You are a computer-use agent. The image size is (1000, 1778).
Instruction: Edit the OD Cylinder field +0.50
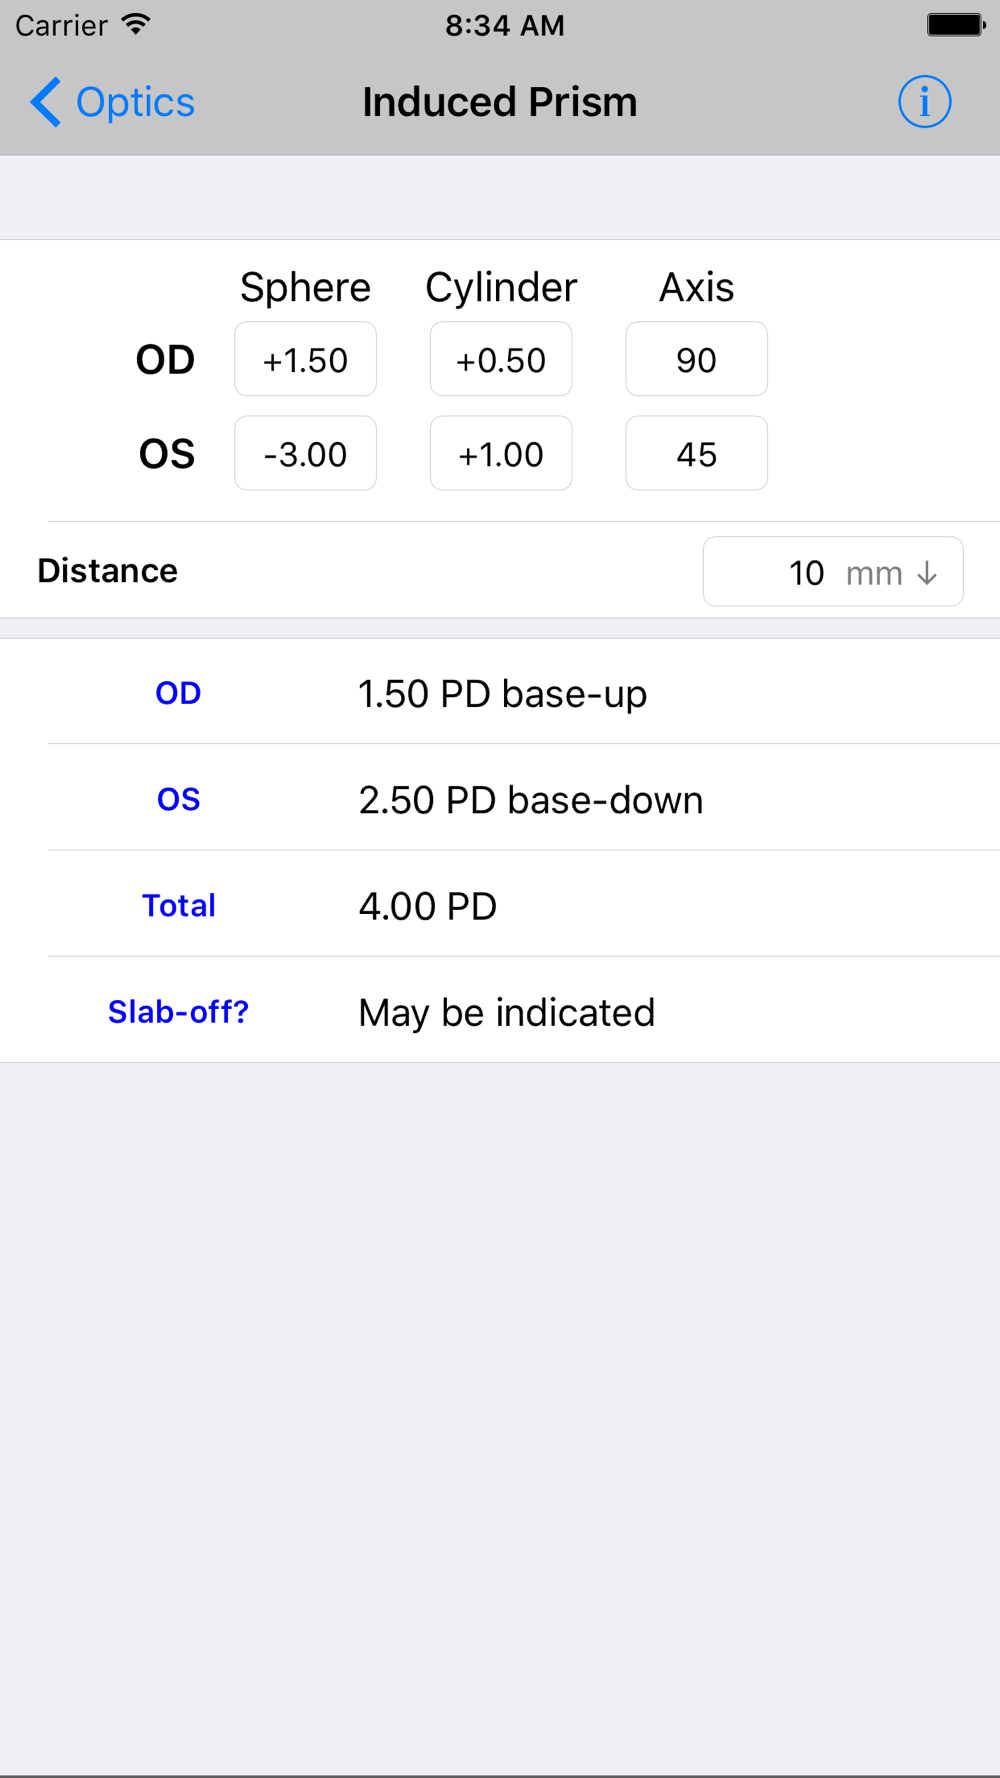501,359
